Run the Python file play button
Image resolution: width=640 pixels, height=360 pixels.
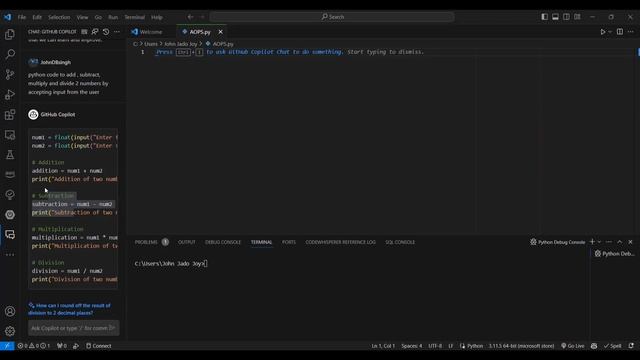(x=602, y=32)
